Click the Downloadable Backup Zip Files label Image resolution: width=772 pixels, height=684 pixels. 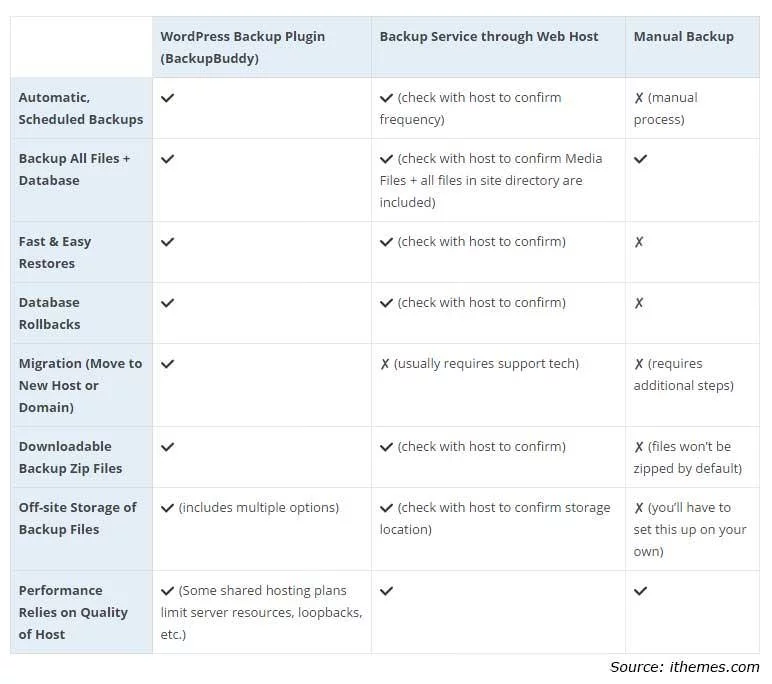(x=70, y=457)
